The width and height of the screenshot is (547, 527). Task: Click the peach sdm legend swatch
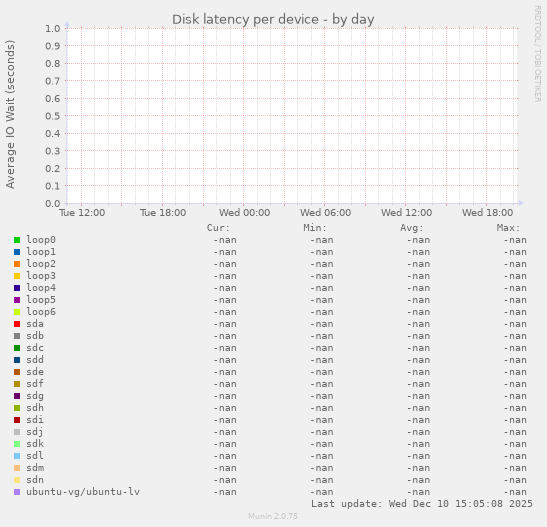tap(17, 468)
